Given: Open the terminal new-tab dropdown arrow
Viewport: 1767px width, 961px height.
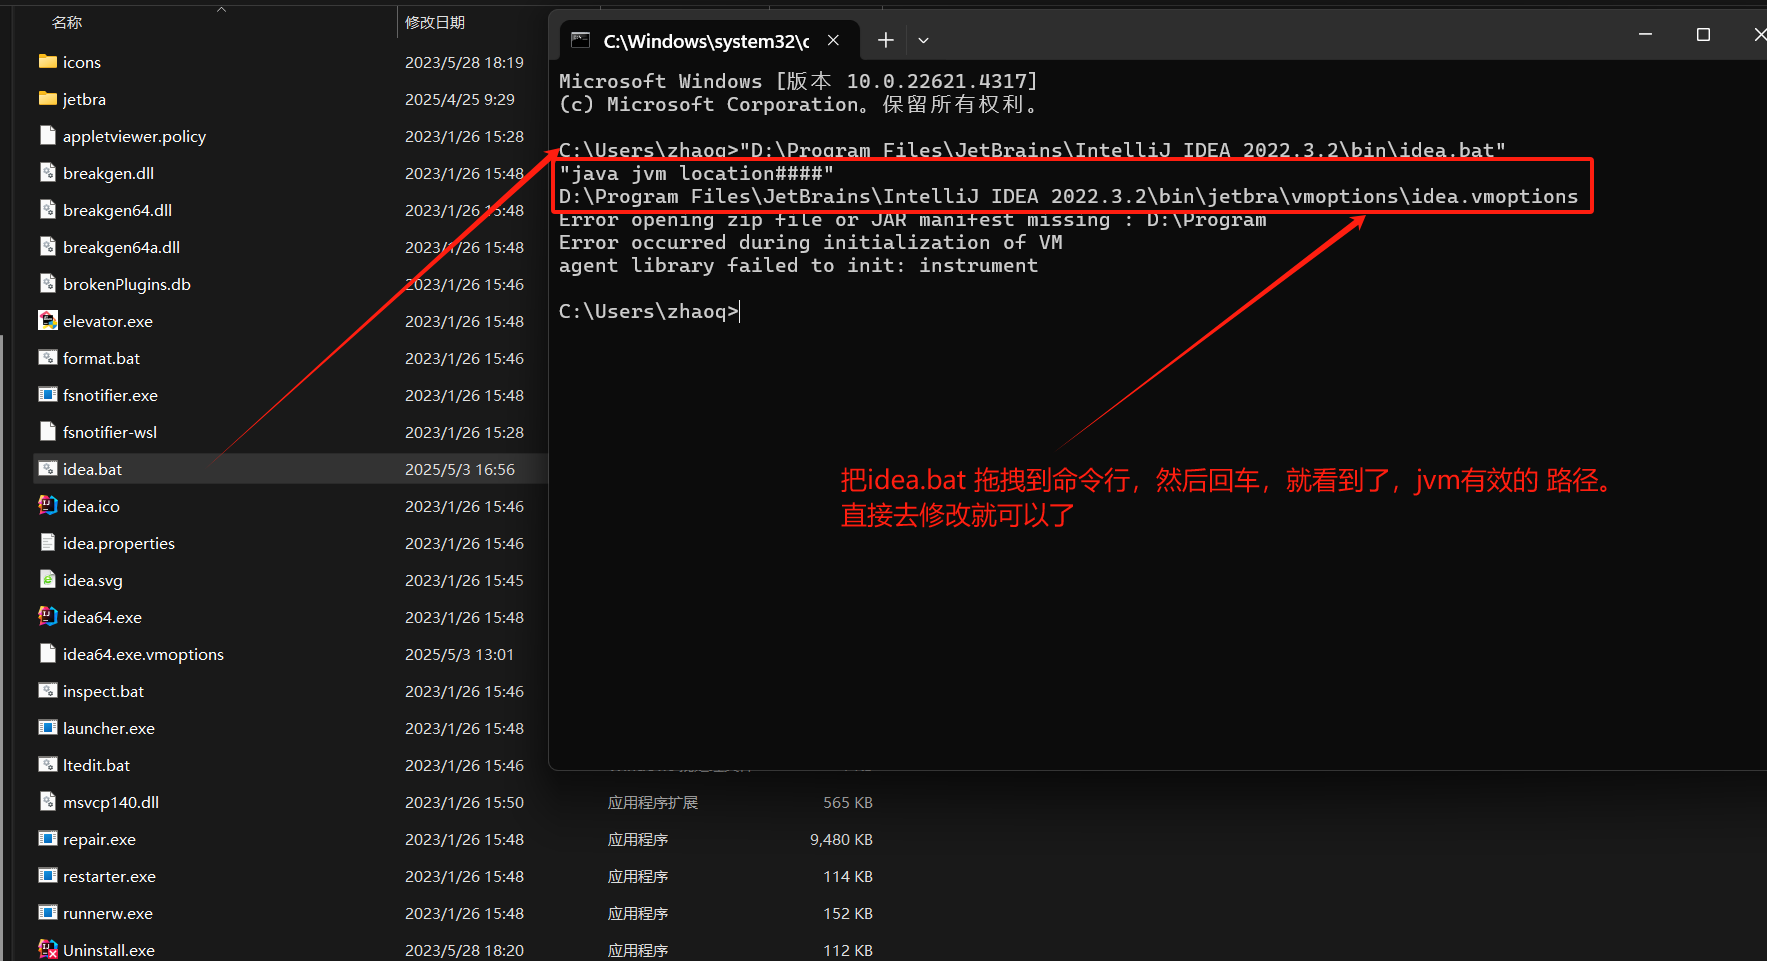Looking at the screenshot, I should pos(923,41).
